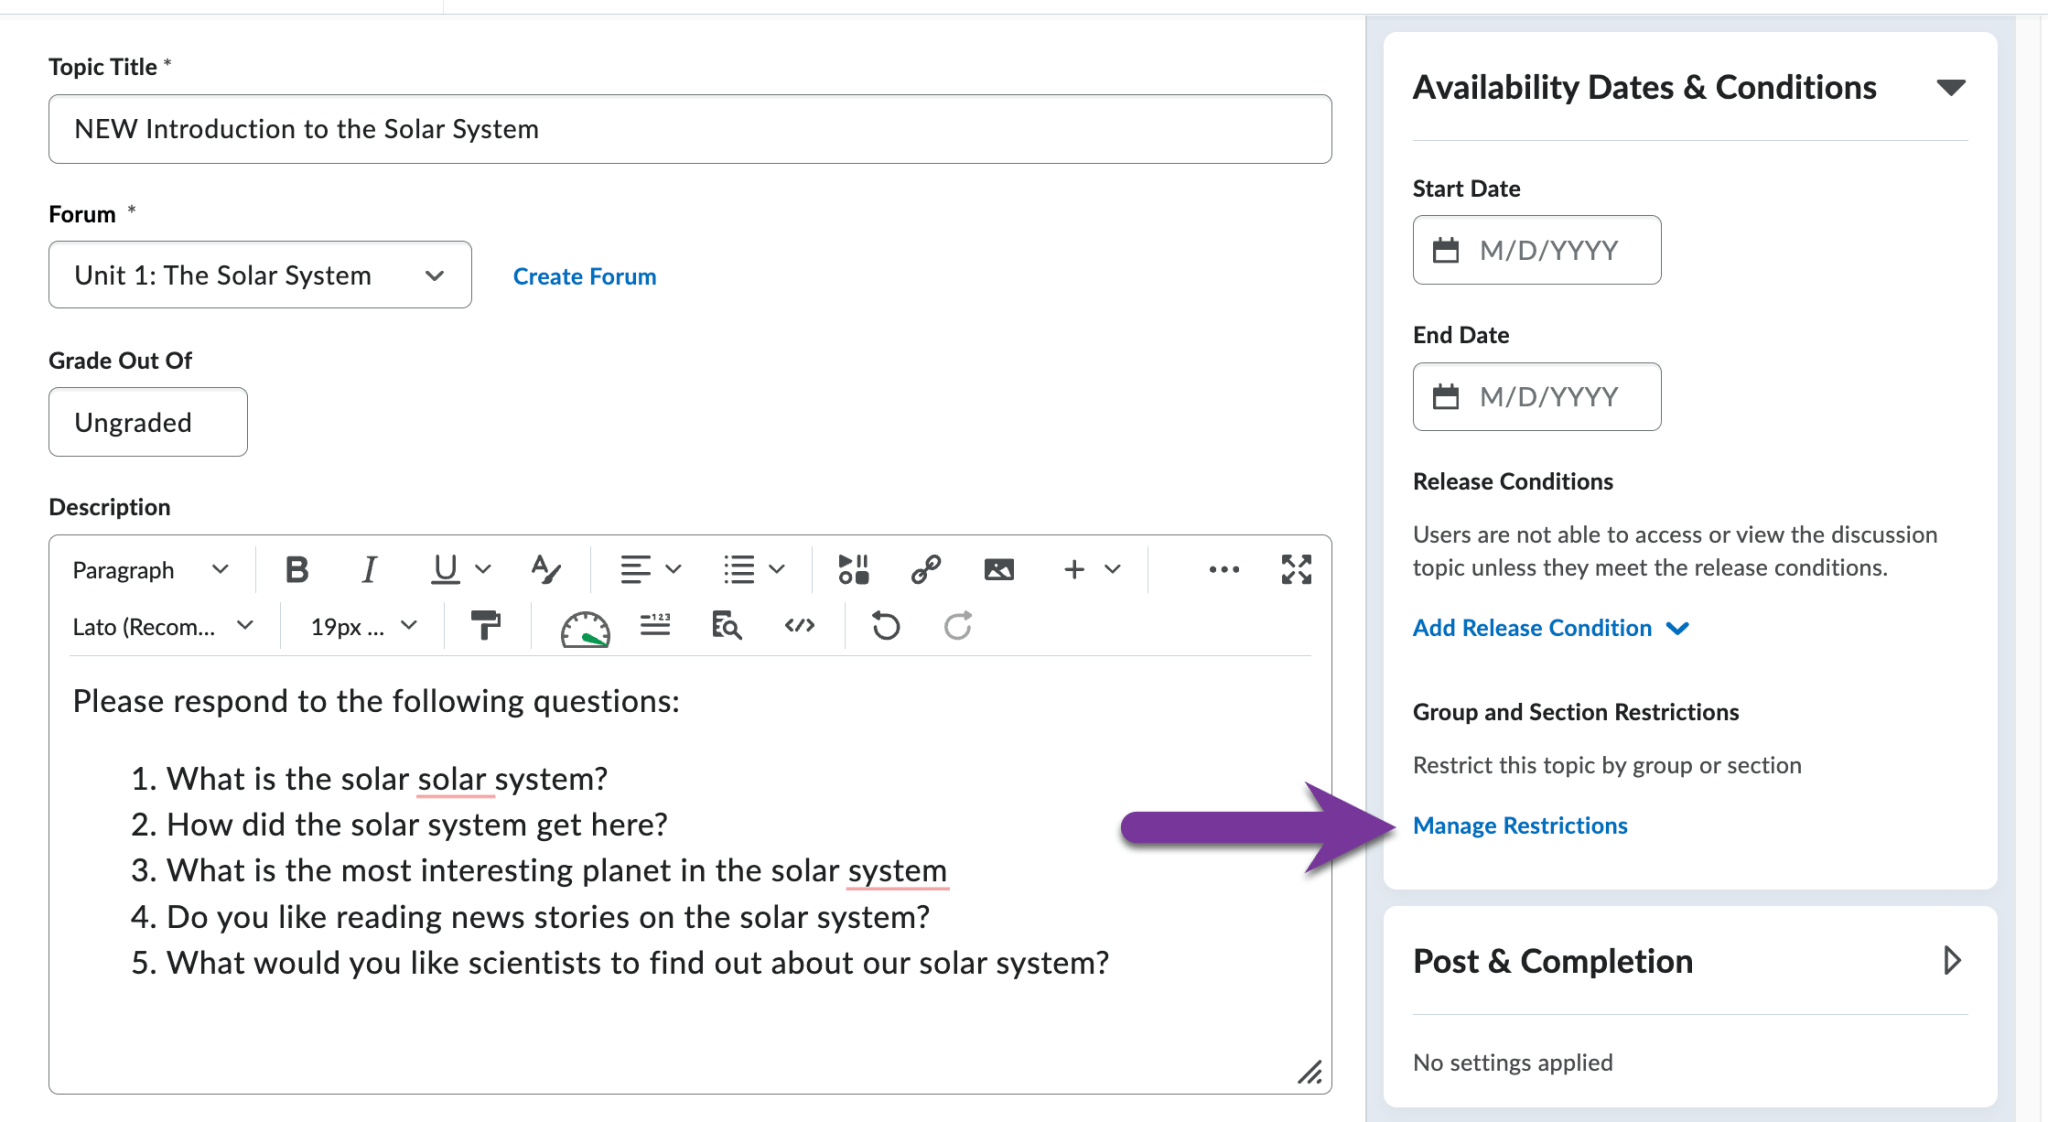Expand the Post & Completion section
The height and width of the screenshot is (1122, 2048).
1950,961
